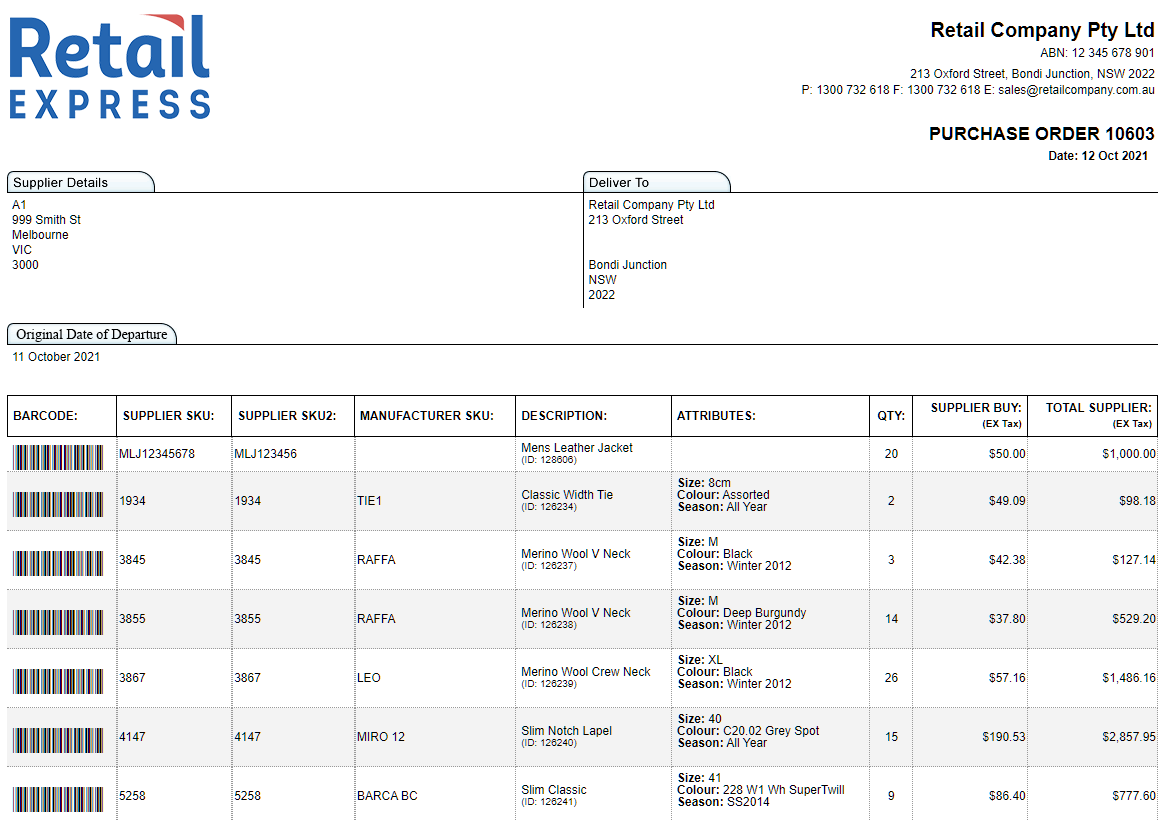Click the ABN: 12 345 678 901 text
The image size is (1163, 821).
pos(1097,53)
